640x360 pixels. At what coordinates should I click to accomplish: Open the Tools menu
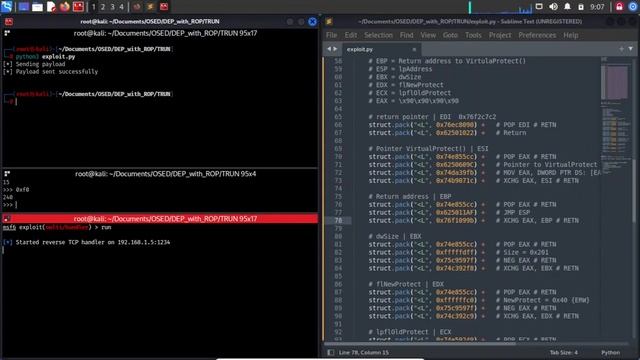(473, 35)
